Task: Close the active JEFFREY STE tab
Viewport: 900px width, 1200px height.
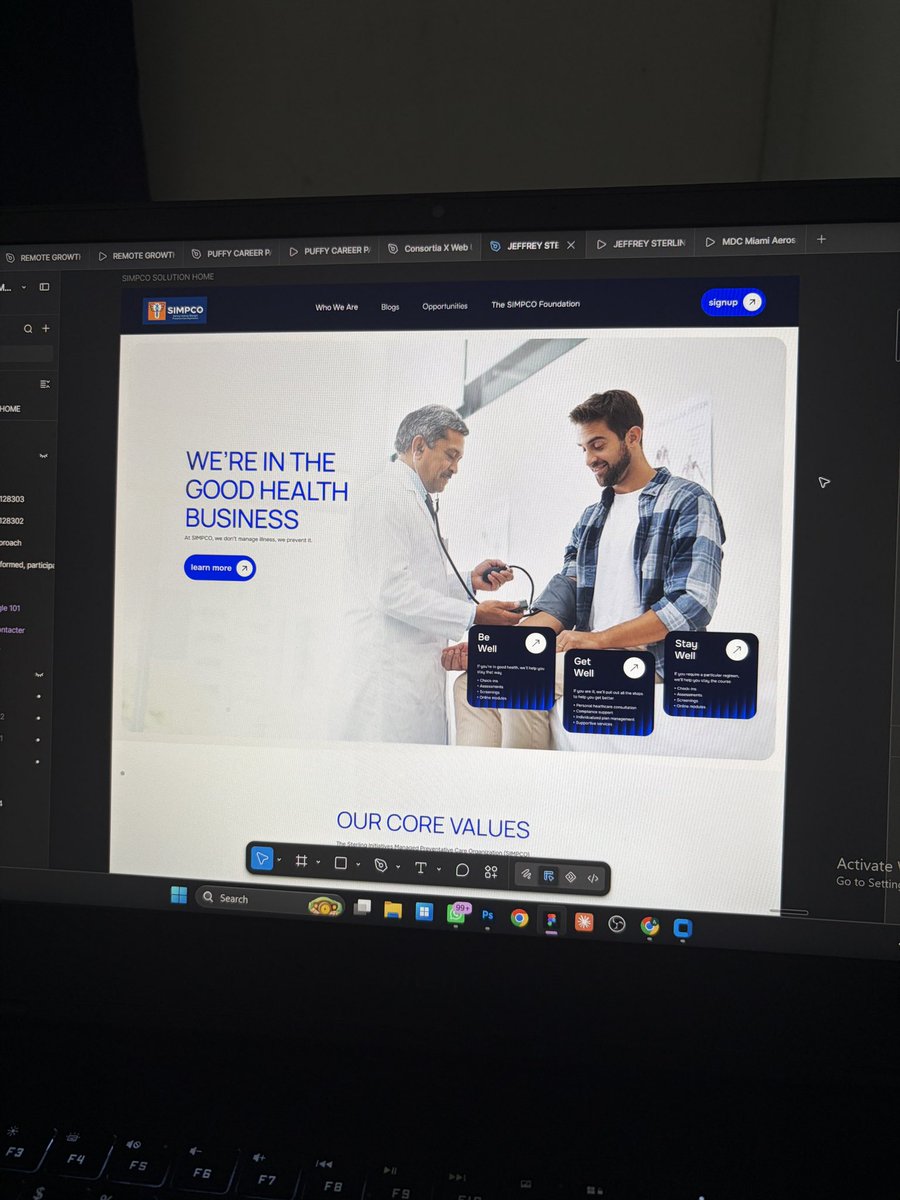Action: (571, 245)
